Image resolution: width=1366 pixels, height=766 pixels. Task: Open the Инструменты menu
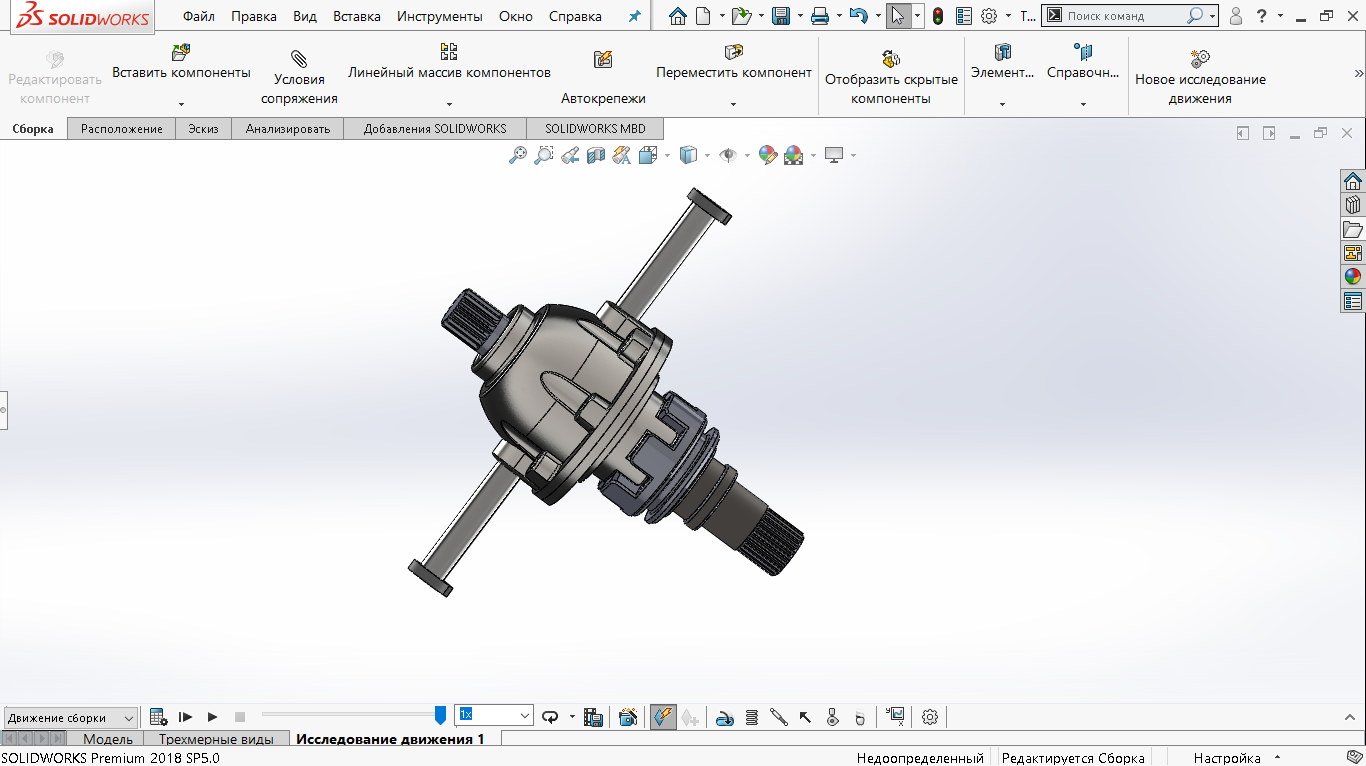point(440,16)
